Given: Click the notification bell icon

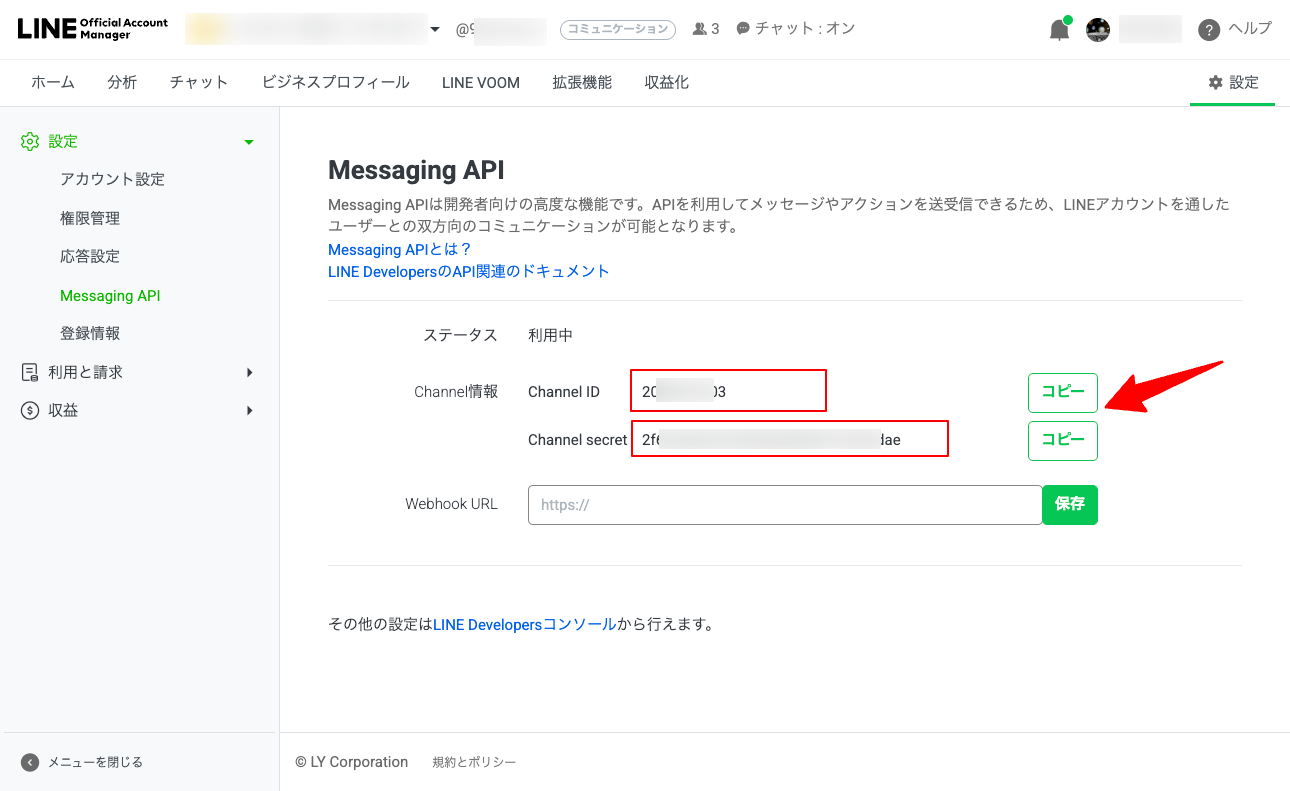Looking at the screenshot, I should pyautogui.click(x=1059, y=30).
